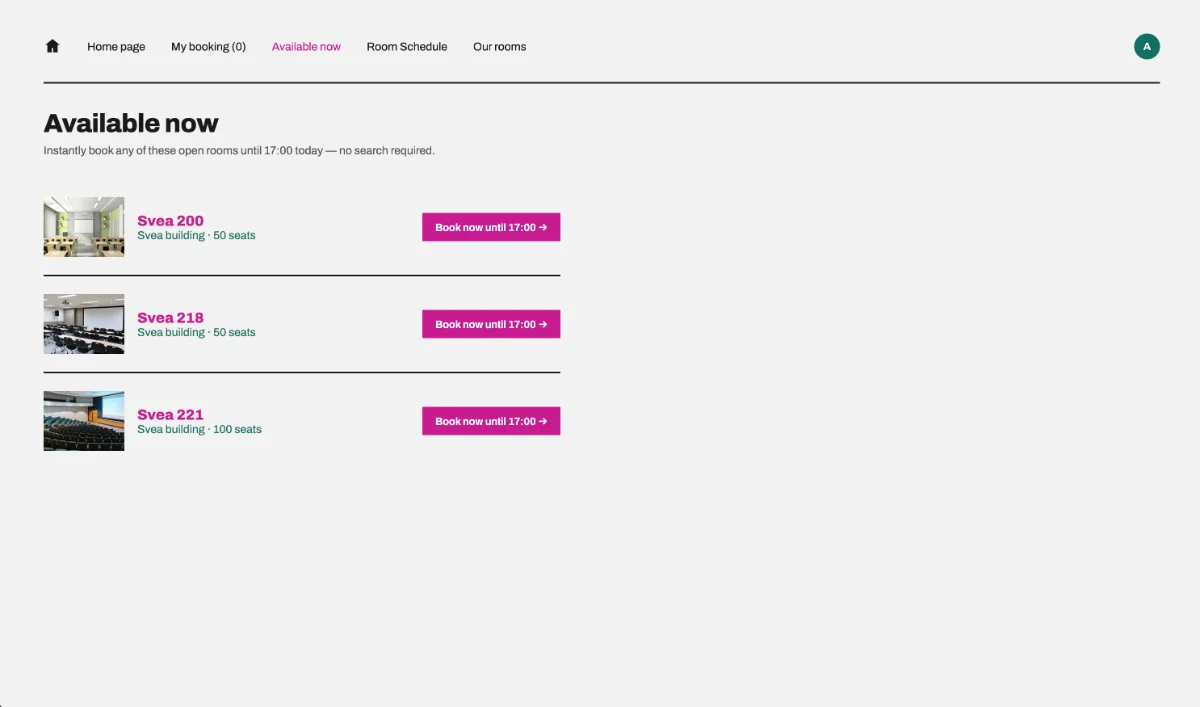Screen dimensions: 1200x707
Task: Open the Our rooms page
Action: pyautogui.click(x=499, y=46)
